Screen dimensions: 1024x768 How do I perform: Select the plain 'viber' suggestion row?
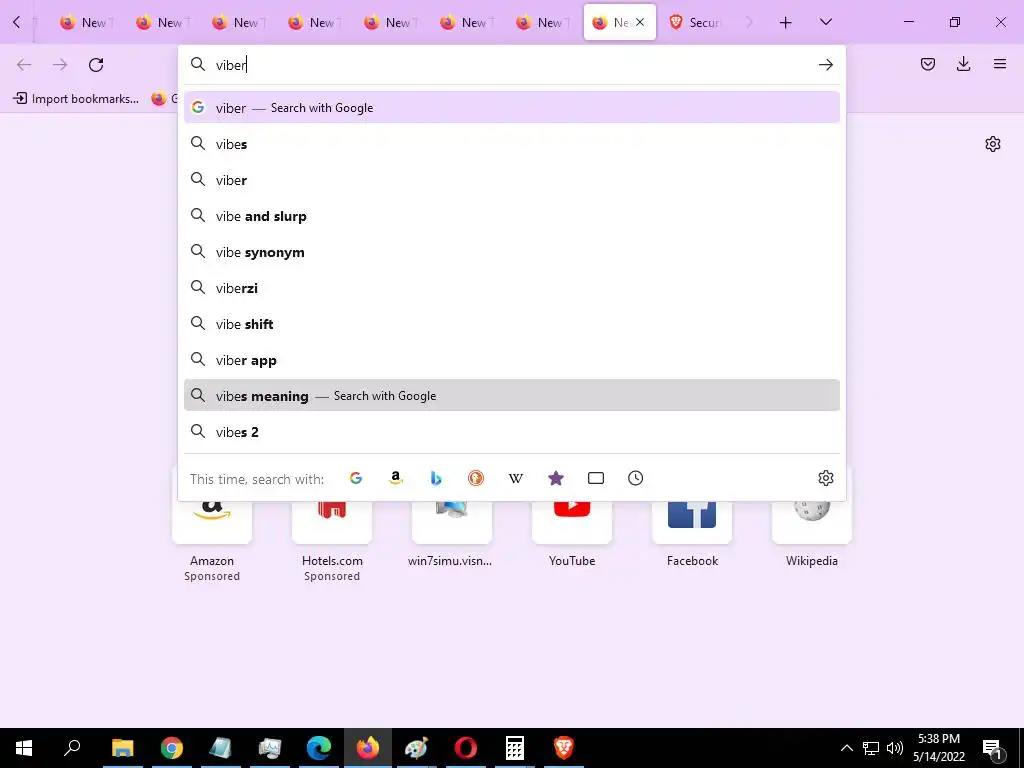pyautogui.click(x=511, y=180)
